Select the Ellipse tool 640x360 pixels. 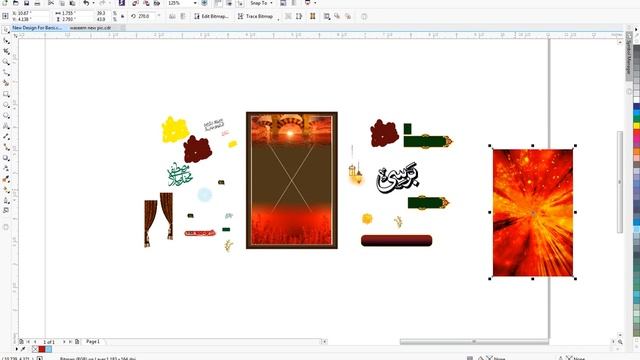pyautogui.click(x=6, y=105)
